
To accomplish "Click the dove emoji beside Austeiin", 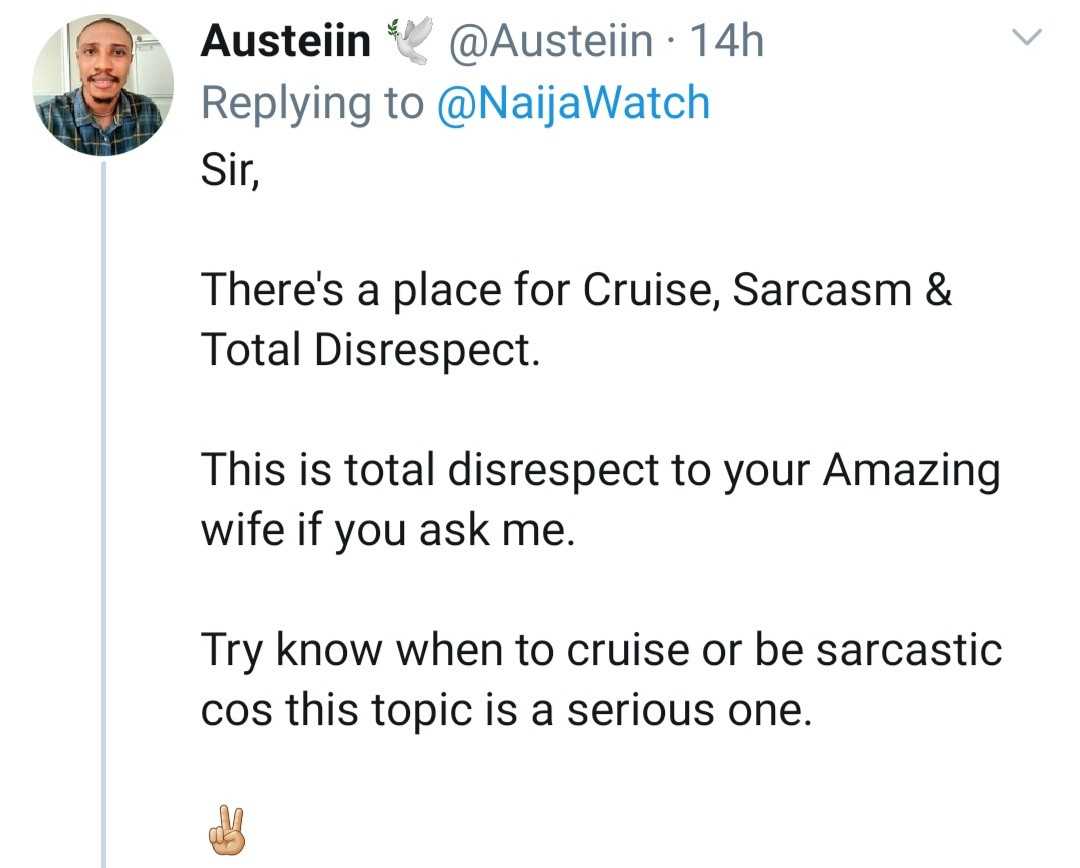I will [408, 43].
